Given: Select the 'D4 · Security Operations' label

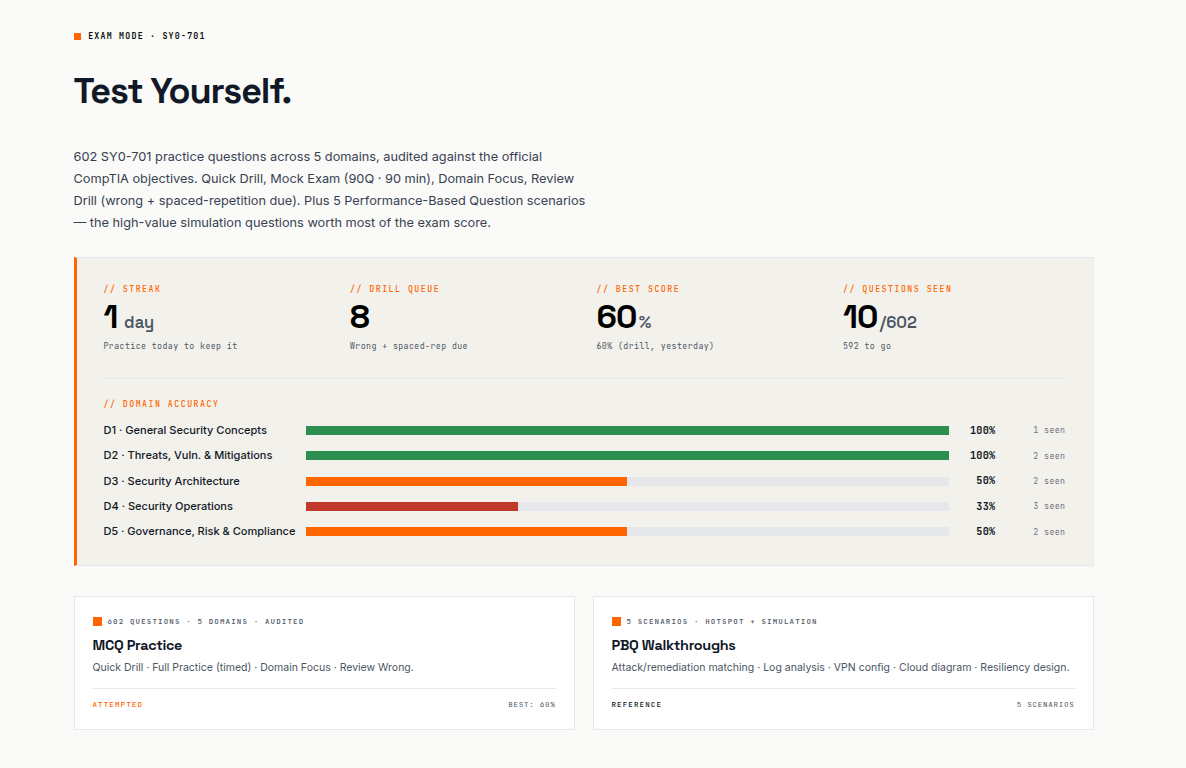Looking at the screenshot, I should [168, 506].
